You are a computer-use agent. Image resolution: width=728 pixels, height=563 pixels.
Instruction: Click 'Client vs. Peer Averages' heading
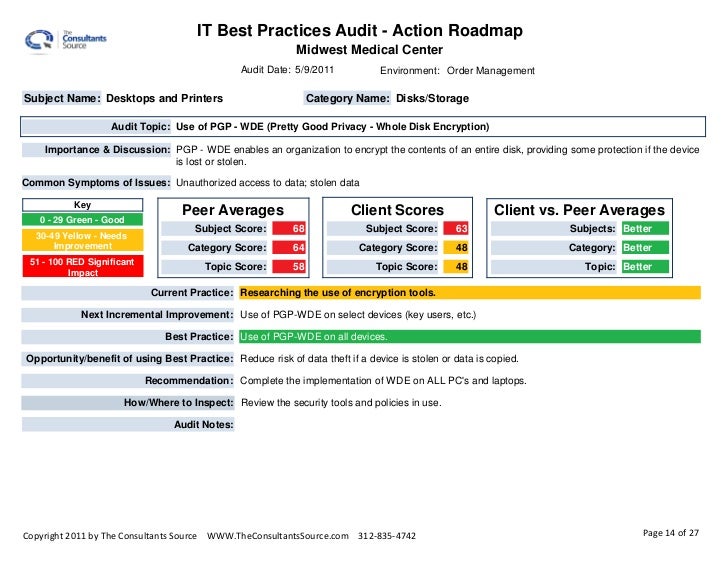point(579,210)
